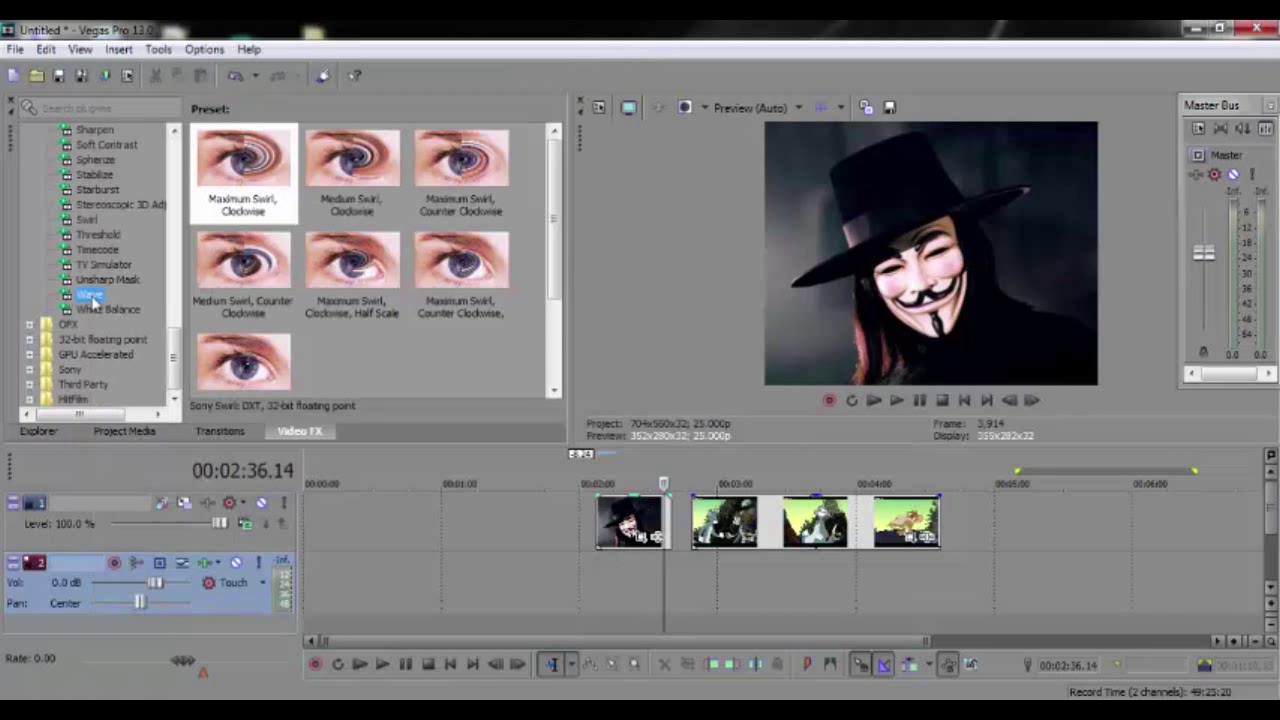Click the track 1 Level slider handle
The height and width of the screenshot is (720, 1280).
218,523
